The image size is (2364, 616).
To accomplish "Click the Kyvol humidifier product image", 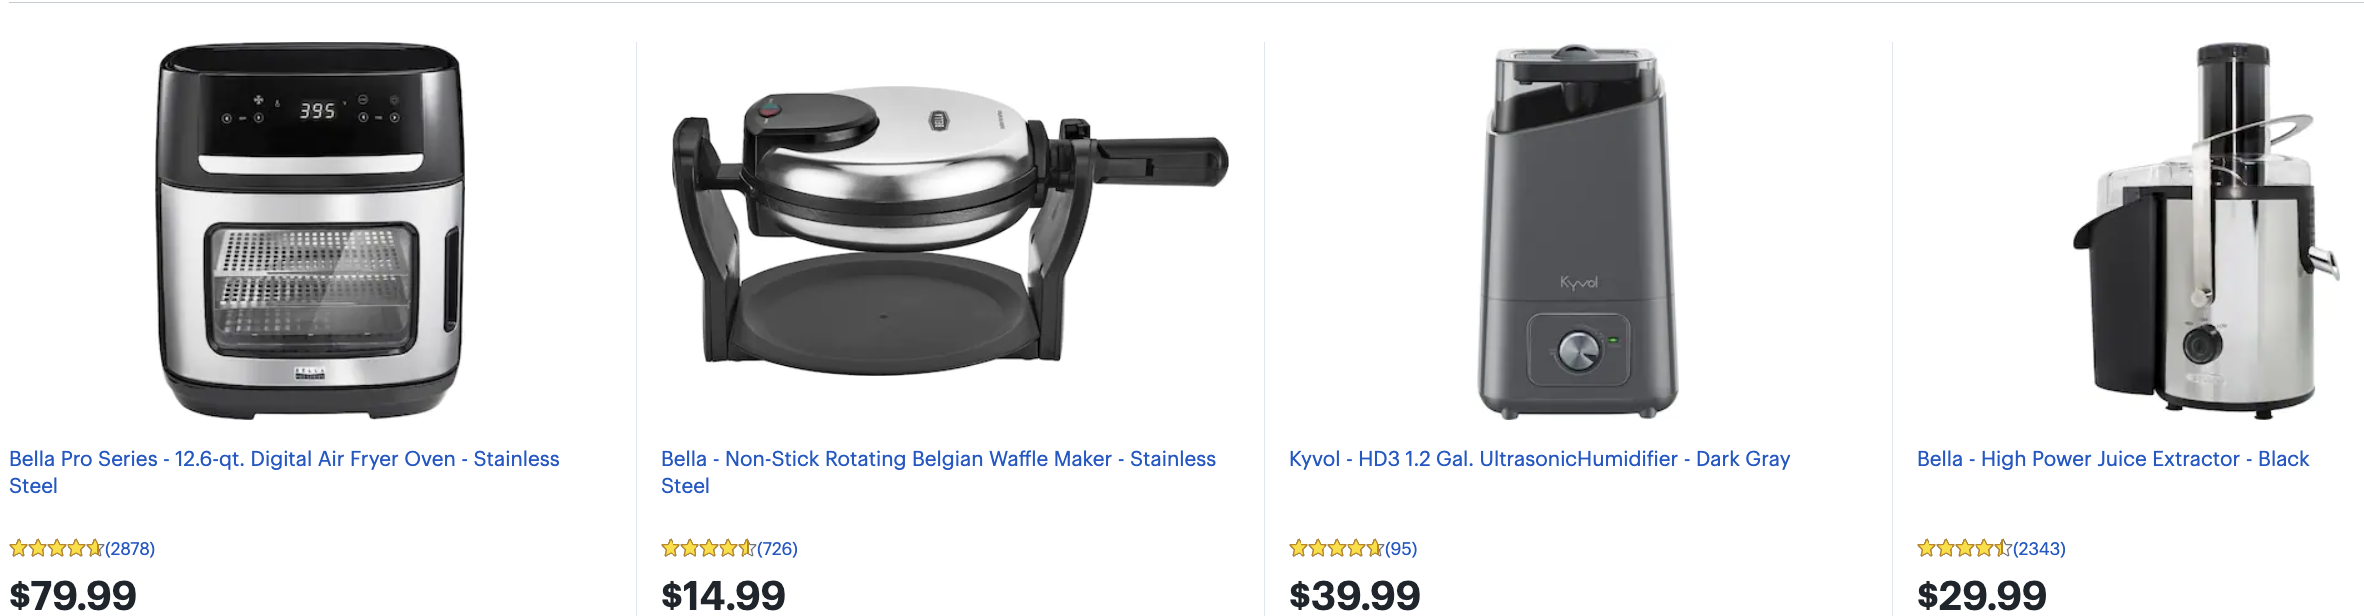I will point(1578,230).
